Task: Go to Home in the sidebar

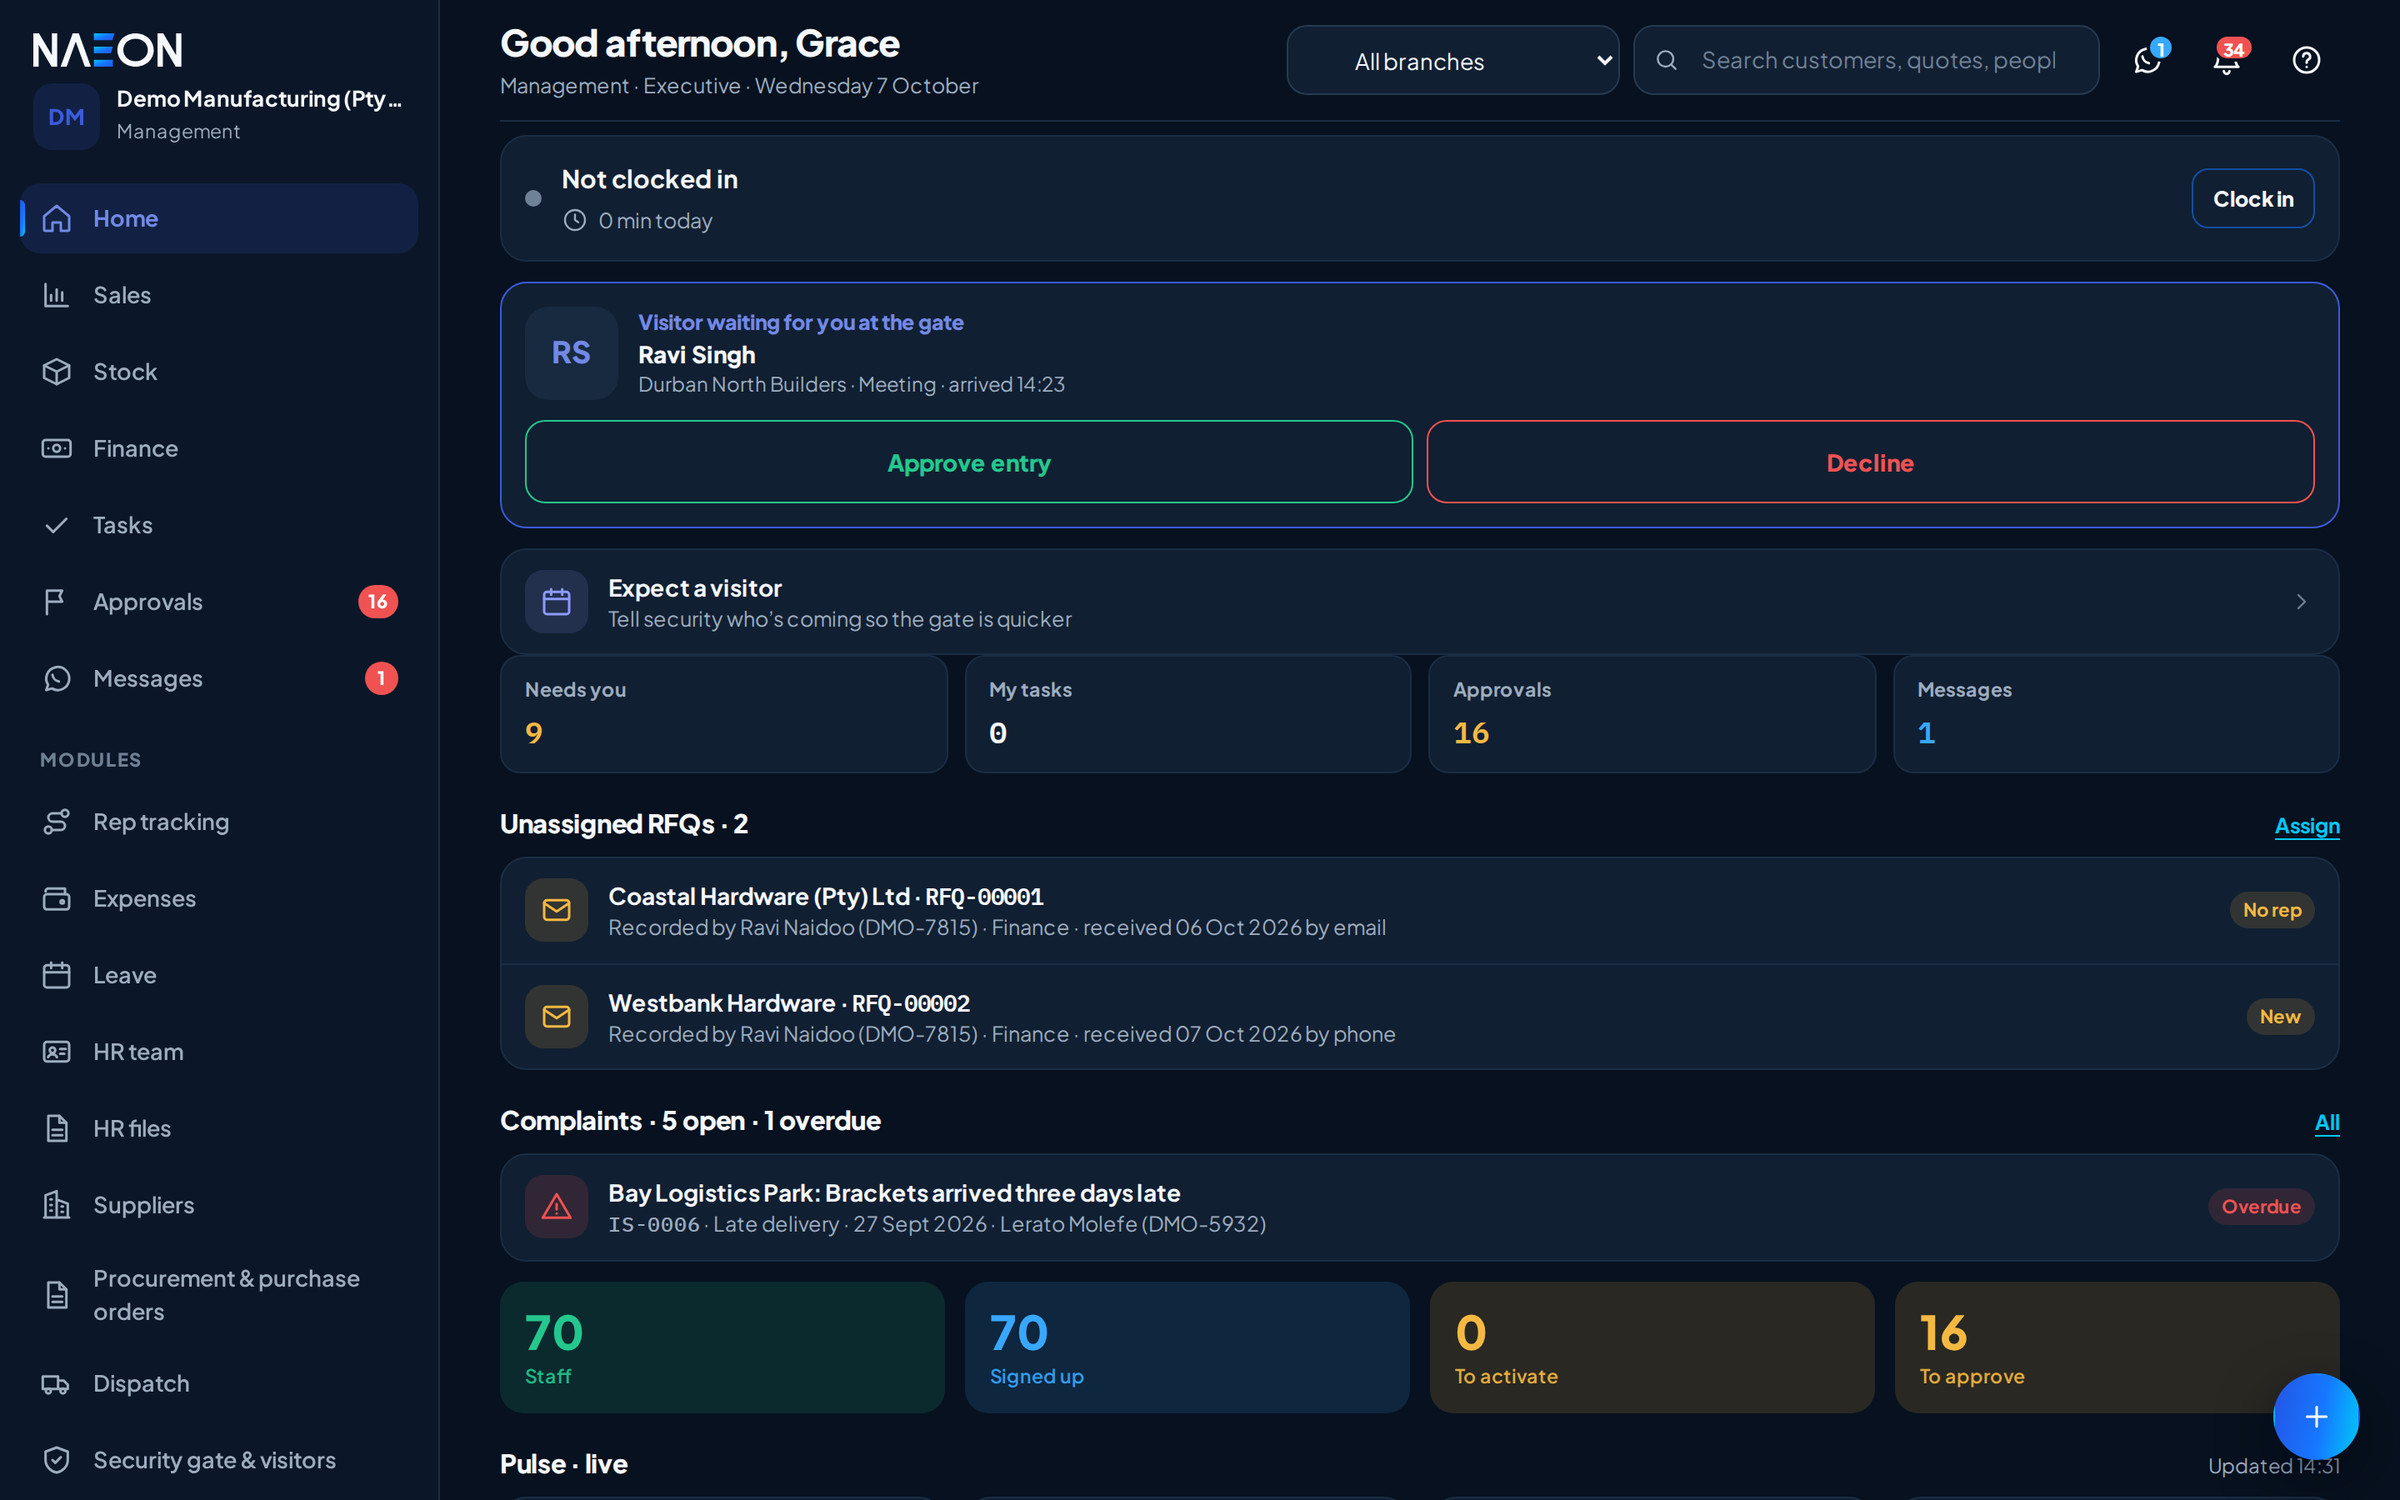Action: (219, 218)
